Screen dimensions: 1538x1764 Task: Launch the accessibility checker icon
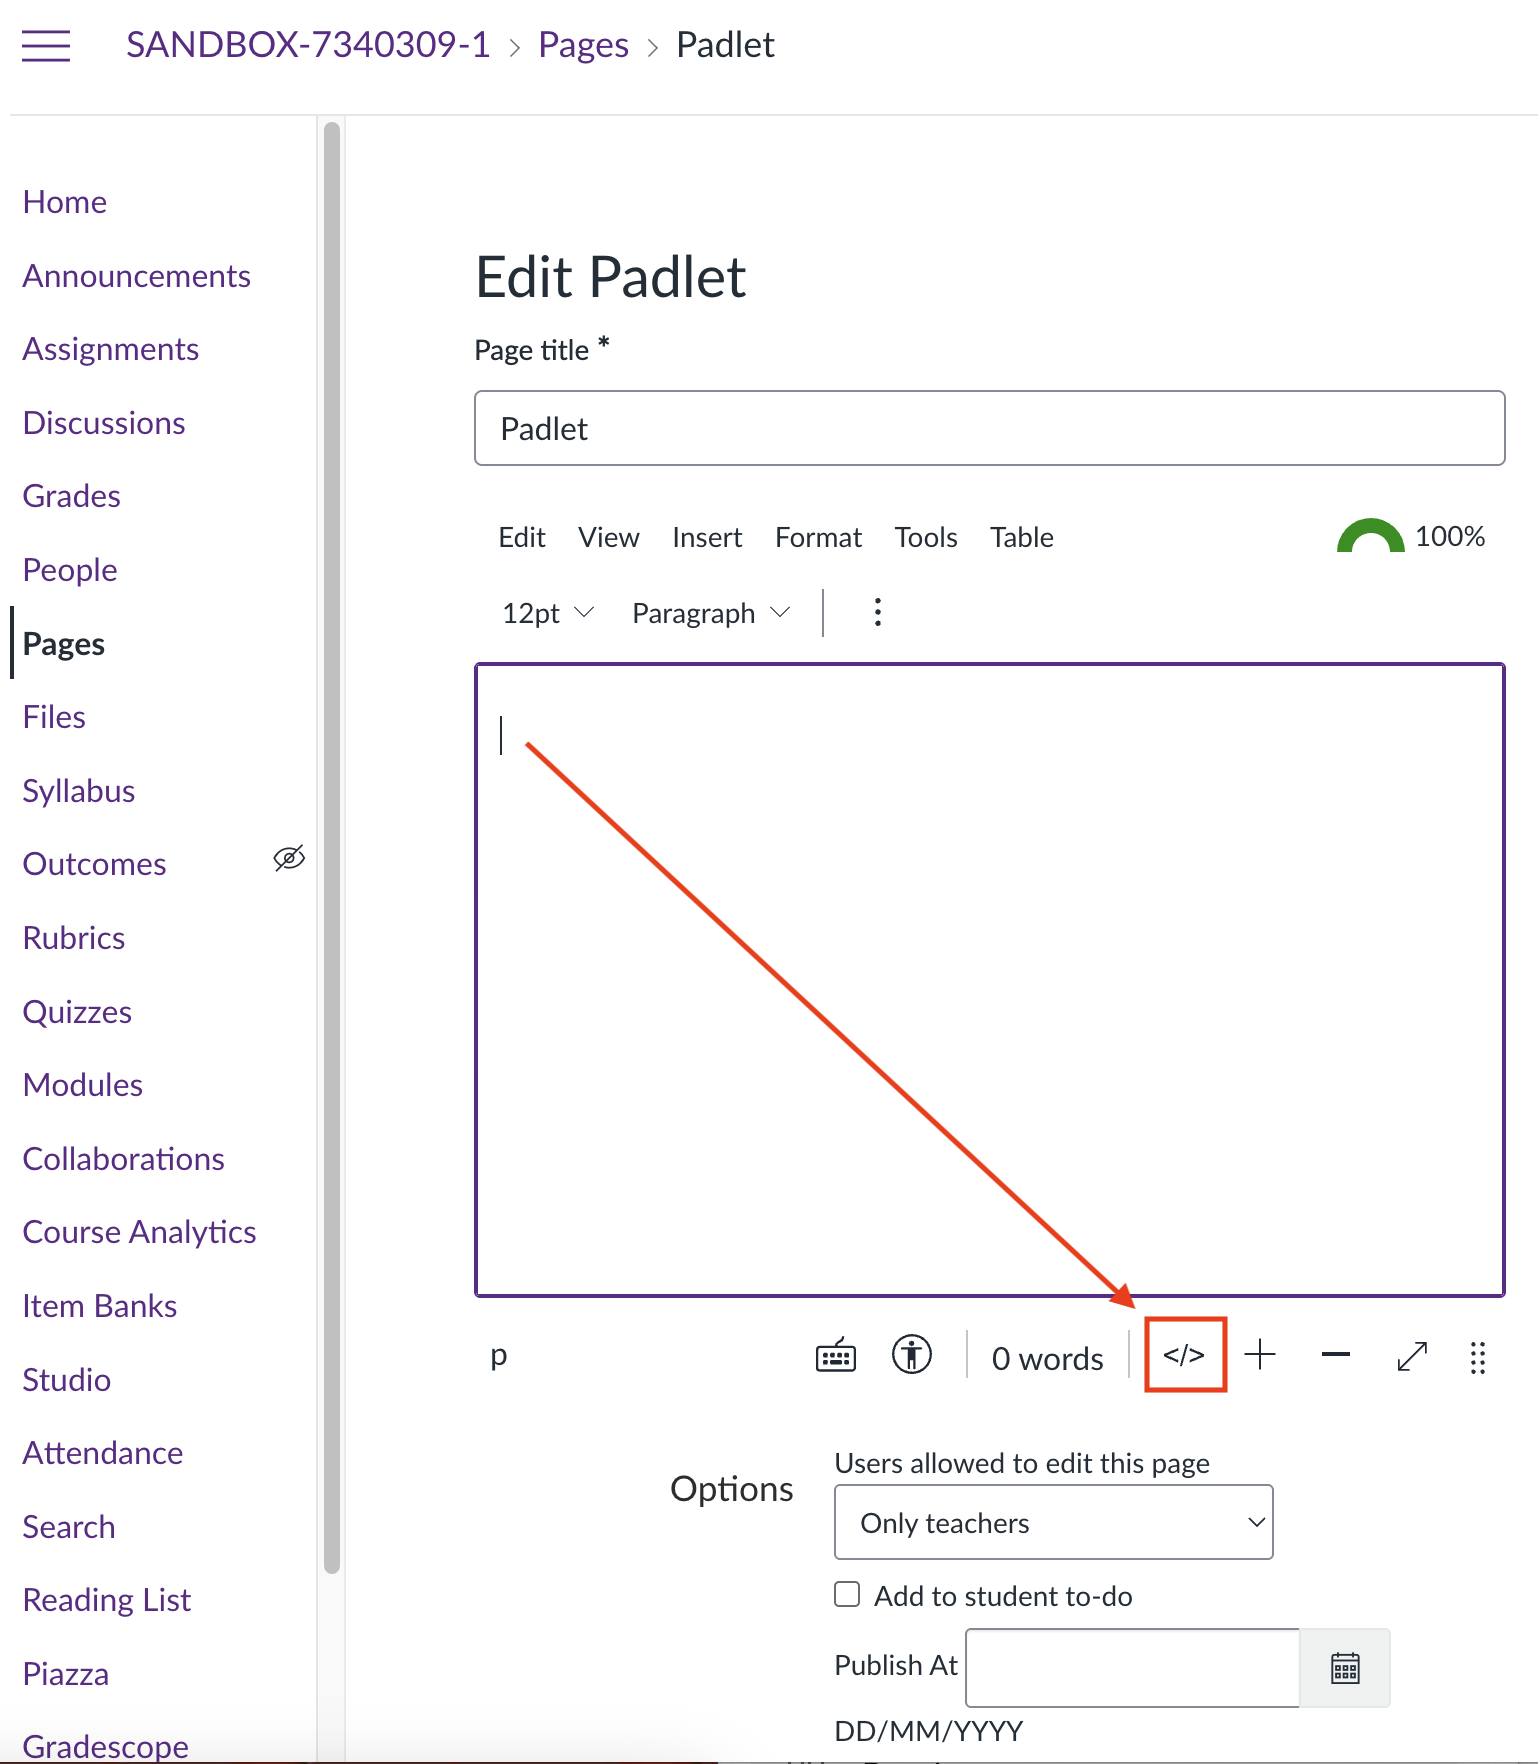(x=911, y=1356)
